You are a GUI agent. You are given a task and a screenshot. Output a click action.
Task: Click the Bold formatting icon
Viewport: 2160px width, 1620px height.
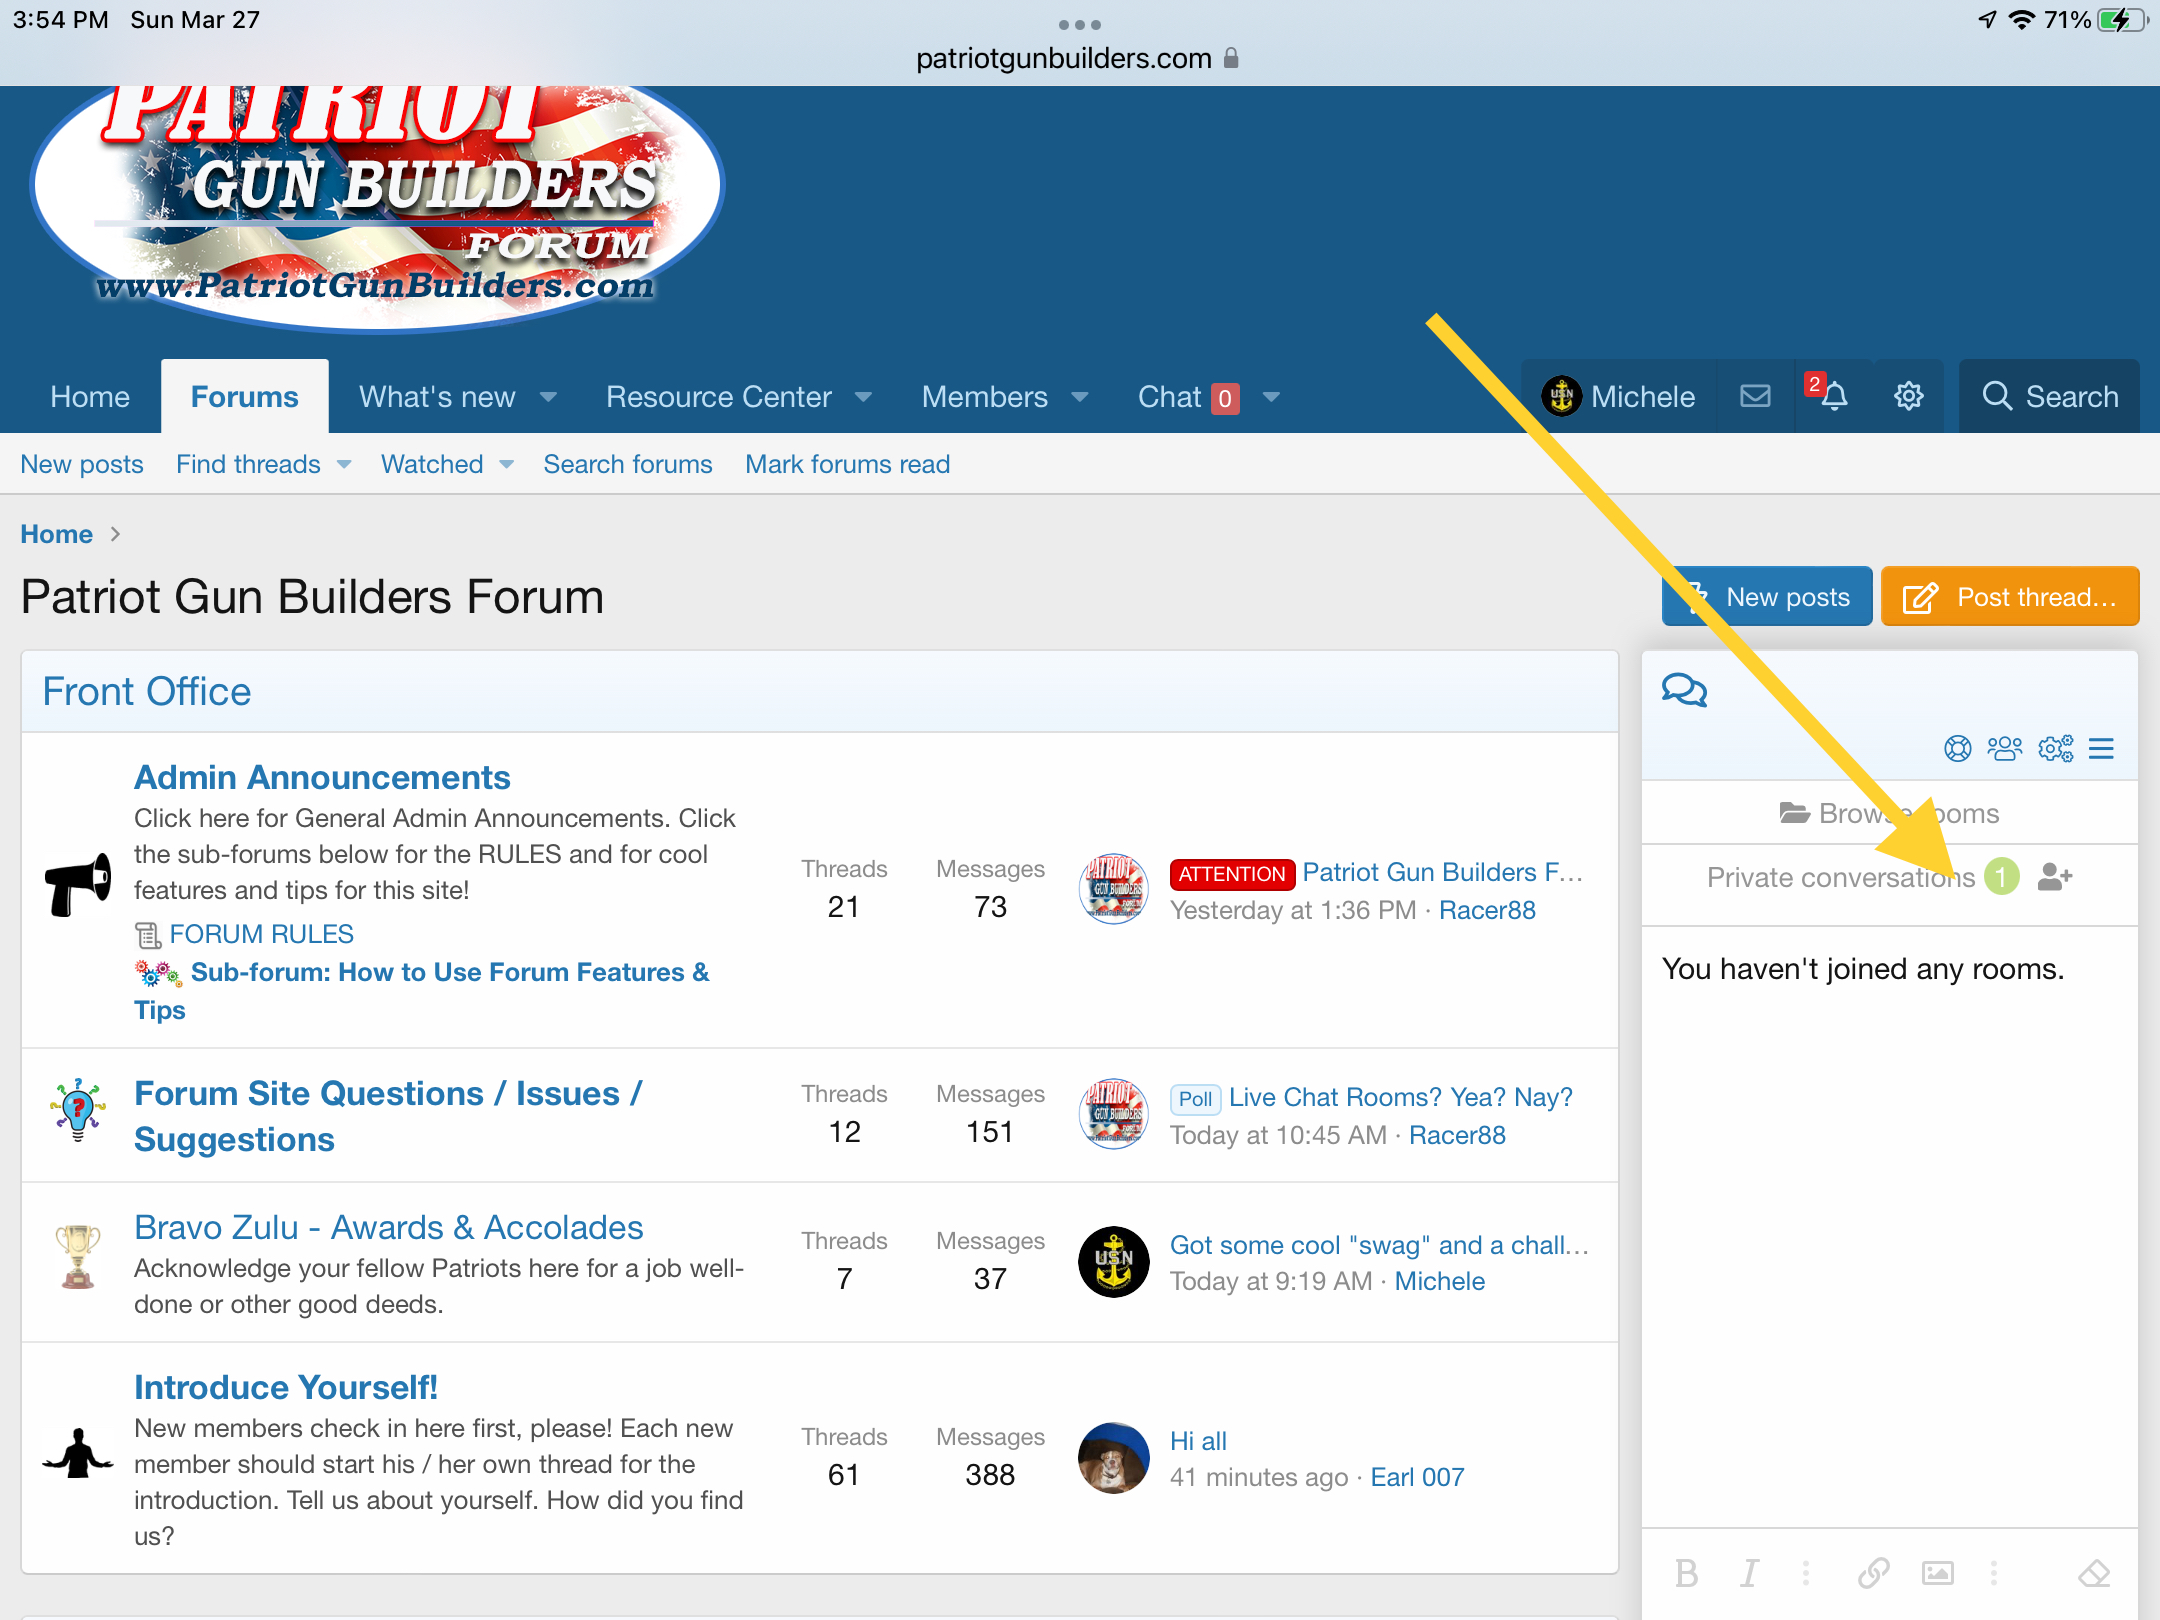[1686, 1573]
